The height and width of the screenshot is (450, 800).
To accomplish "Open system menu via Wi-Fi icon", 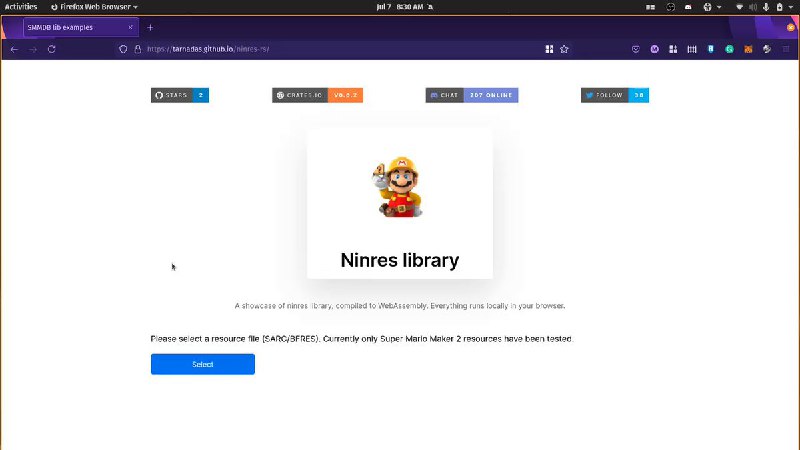I will [x=739, y=7].
